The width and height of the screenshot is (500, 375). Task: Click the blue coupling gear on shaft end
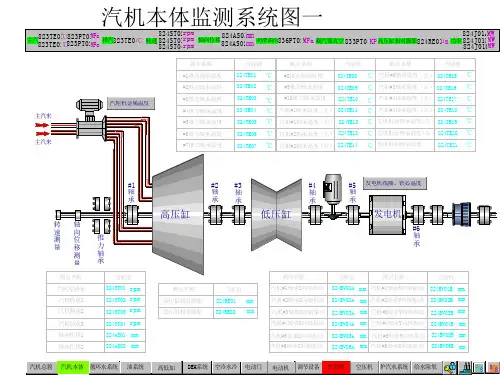462,214
